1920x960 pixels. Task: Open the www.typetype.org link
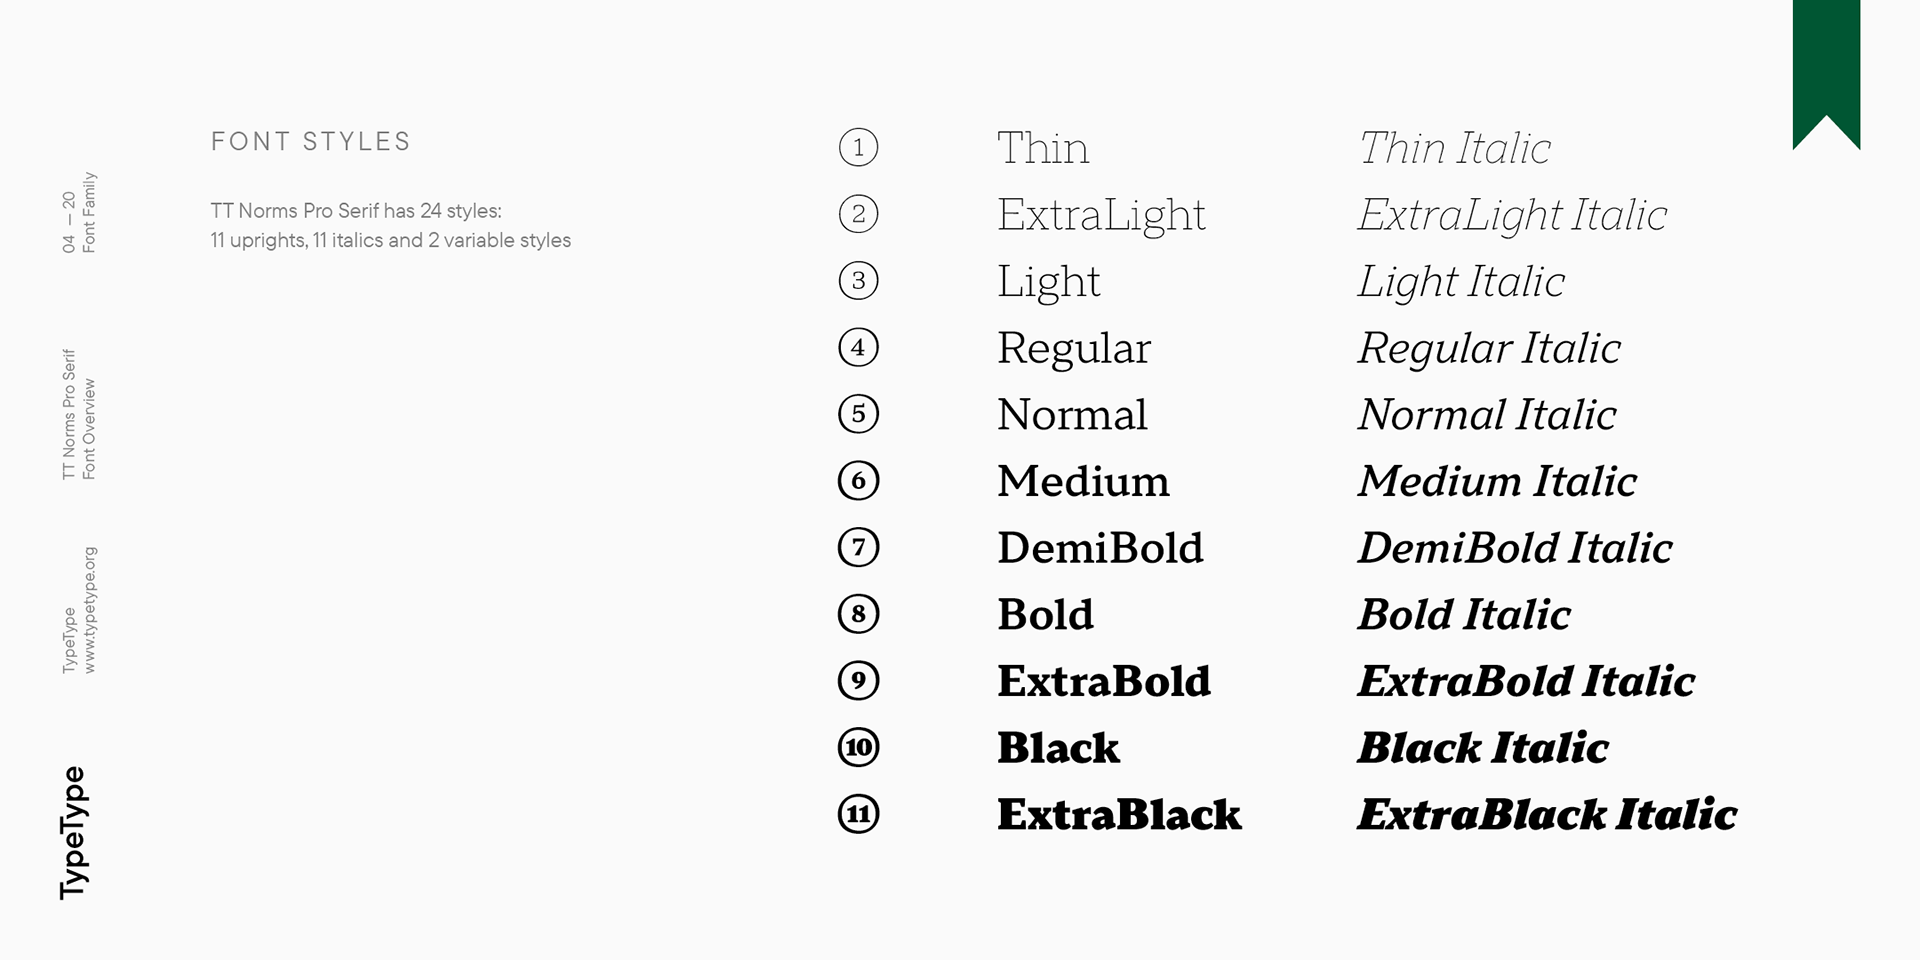(90, 610)
